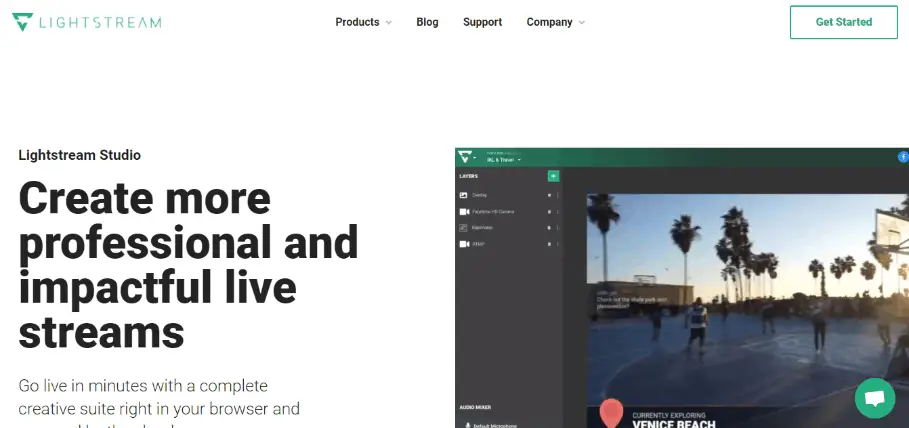Click the Venice Beach stream preview
This screenshot has height=428, width=909.
[x=748, y=311]
